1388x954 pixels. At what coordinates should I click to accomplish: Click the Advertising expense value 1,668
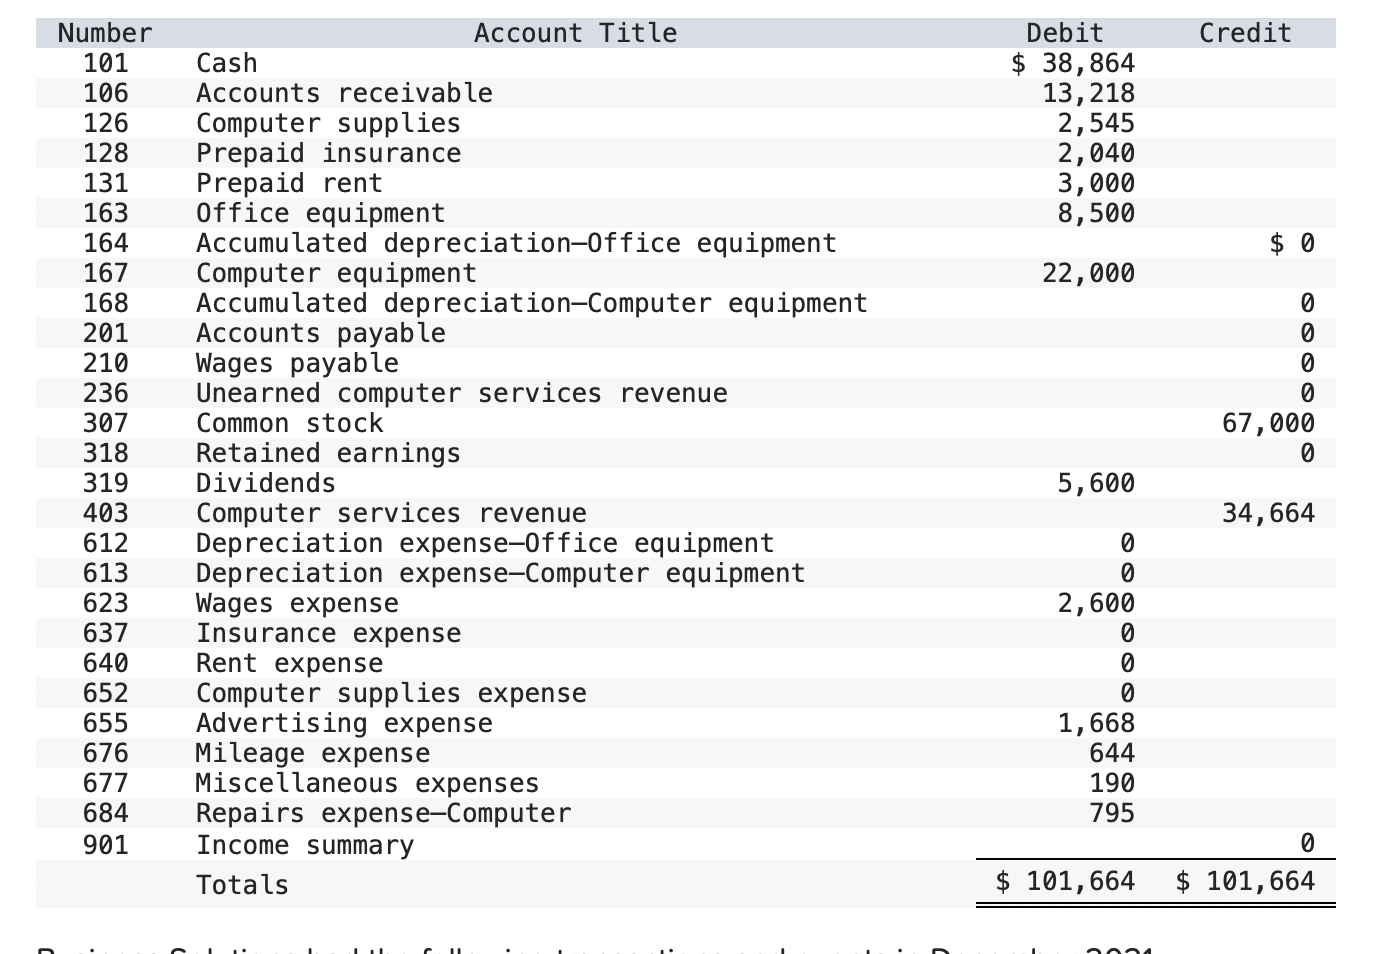pyautogui.click(x=1100, y=723)
